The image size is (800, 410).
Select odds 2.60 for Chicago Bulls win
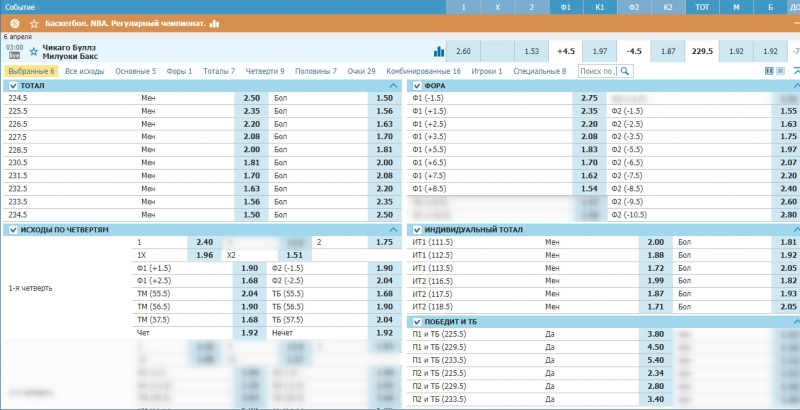[462, 51]
